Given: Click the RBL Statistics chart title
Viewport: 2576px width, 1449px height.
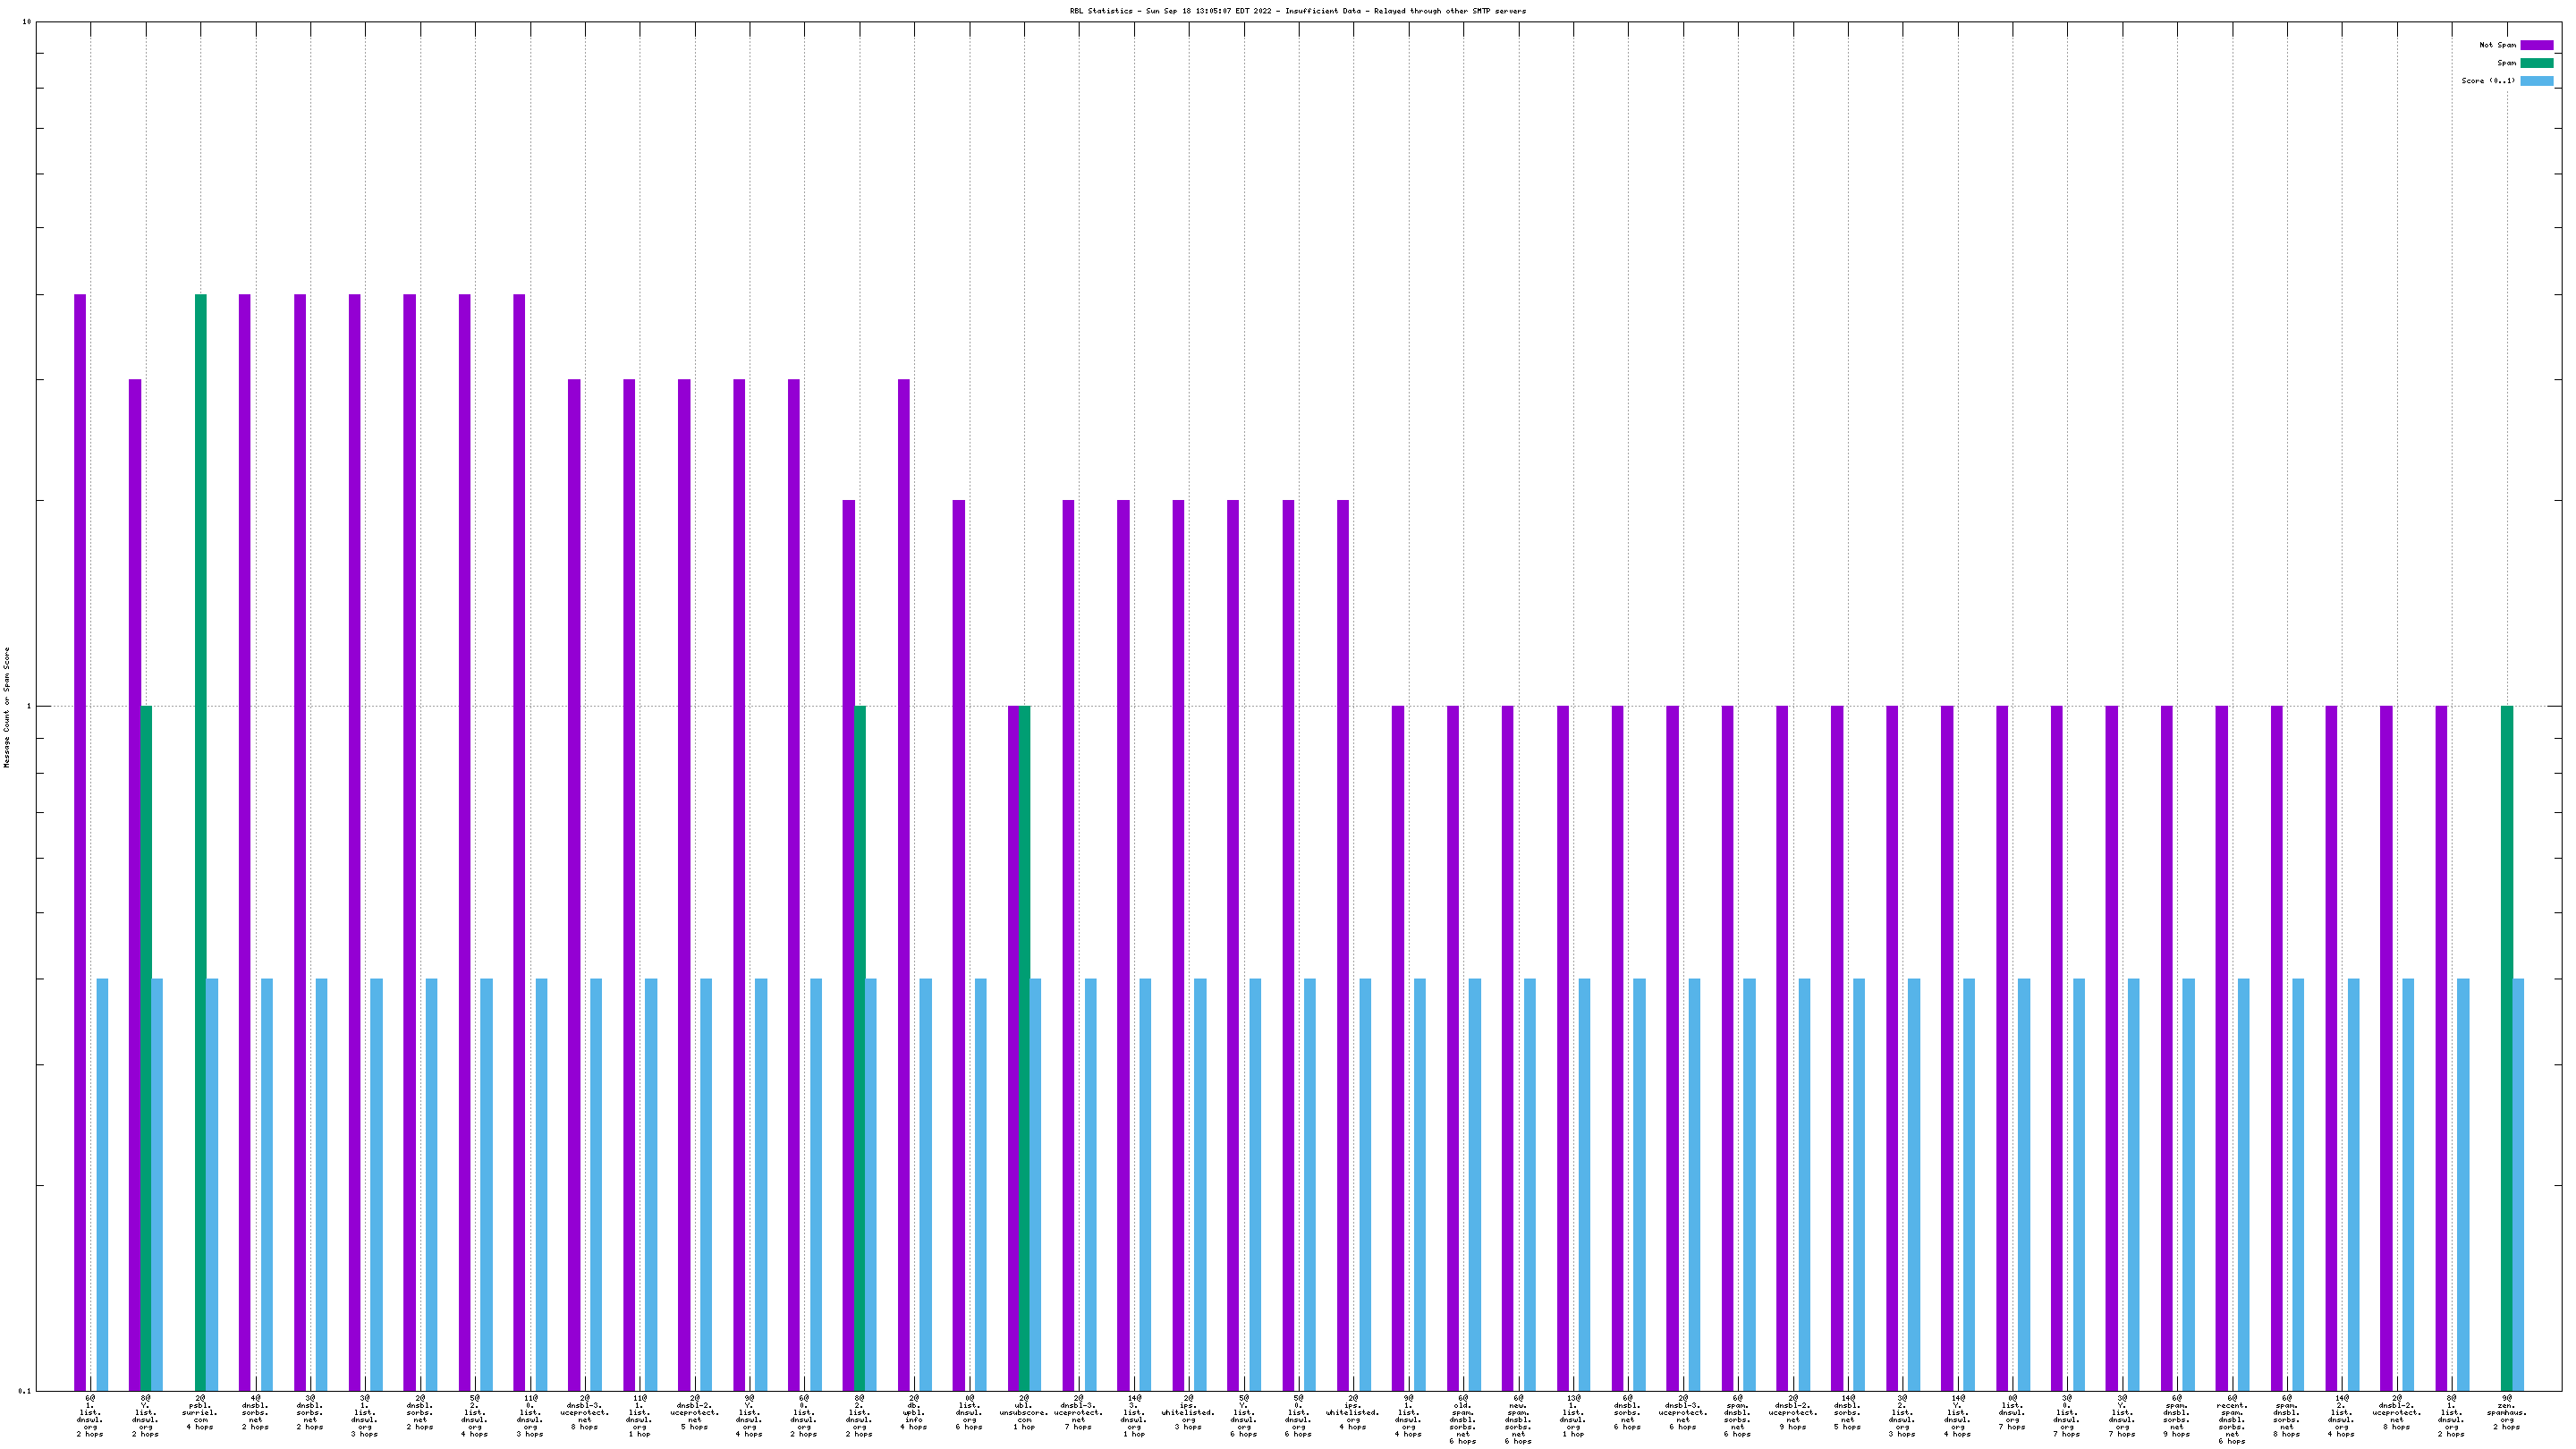Looking at the screenshot, I should click(x=1297, y=11).
